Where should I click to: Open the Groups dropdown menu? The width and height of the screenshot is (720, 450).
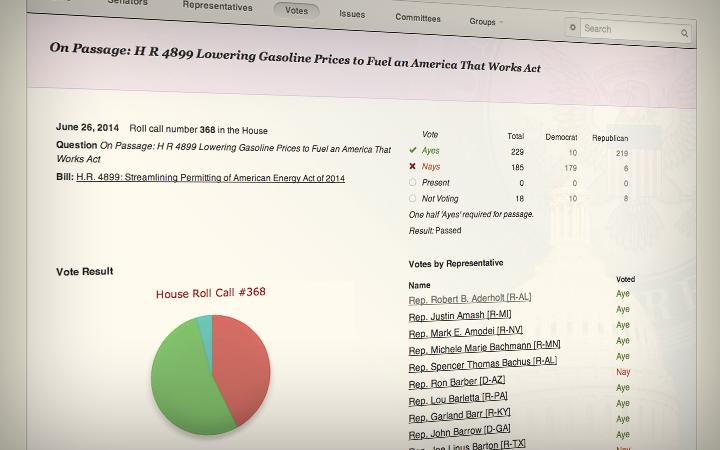[486, 21]
